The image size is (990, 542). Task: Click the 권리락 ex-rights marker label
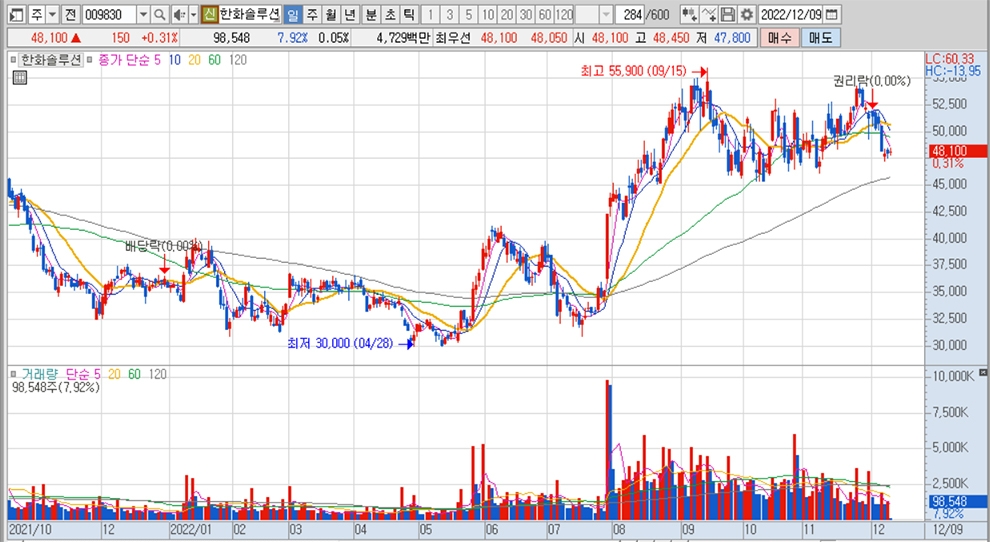point(872,81)
